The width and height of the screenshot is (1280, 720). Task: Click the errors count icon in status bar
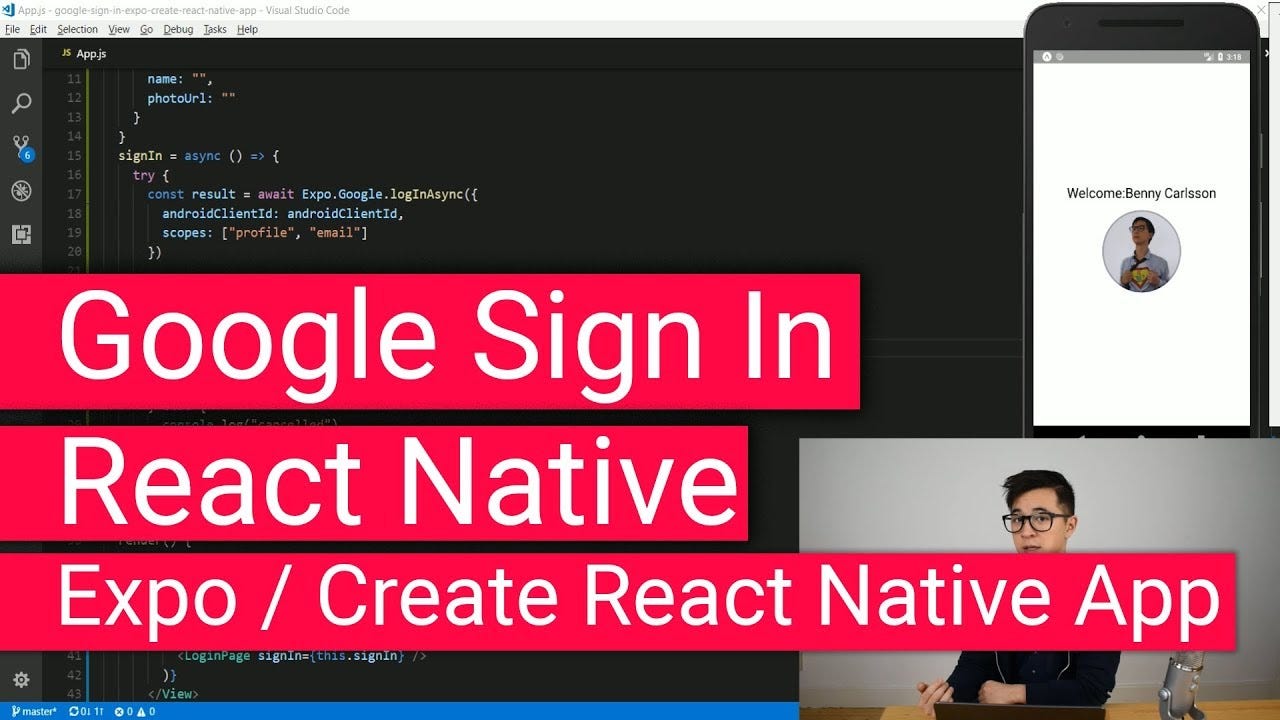point(118,712)
